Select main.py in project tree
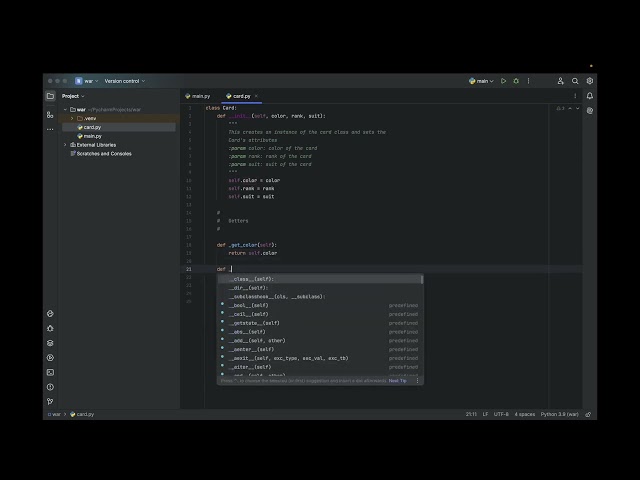Viewport: 640px width, 480px height. (119, 136)
